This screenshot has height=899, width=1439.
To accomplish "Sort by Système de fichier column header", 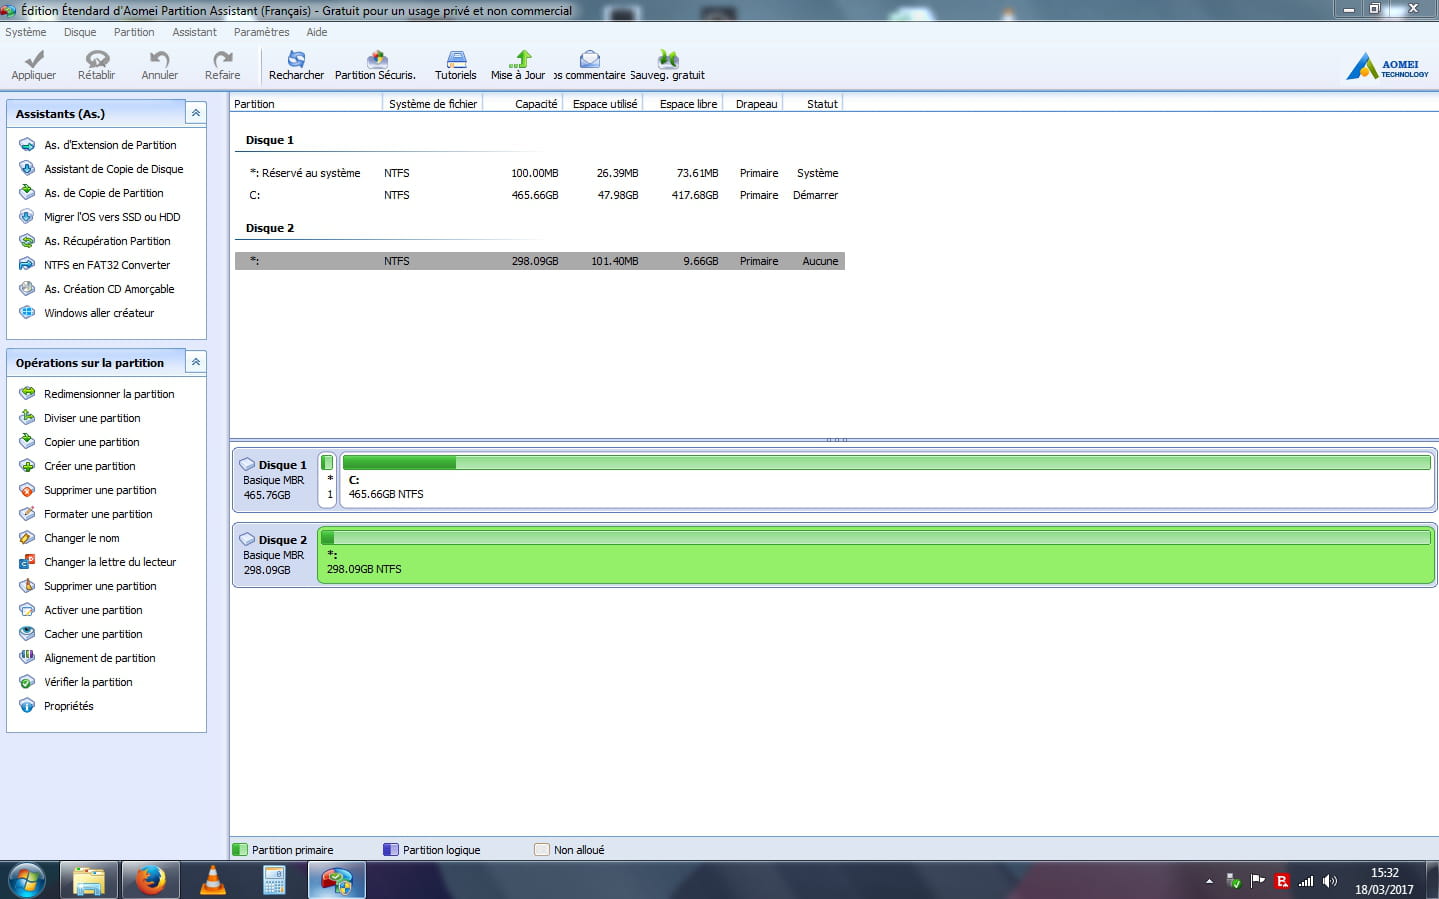I will [433, 104].
